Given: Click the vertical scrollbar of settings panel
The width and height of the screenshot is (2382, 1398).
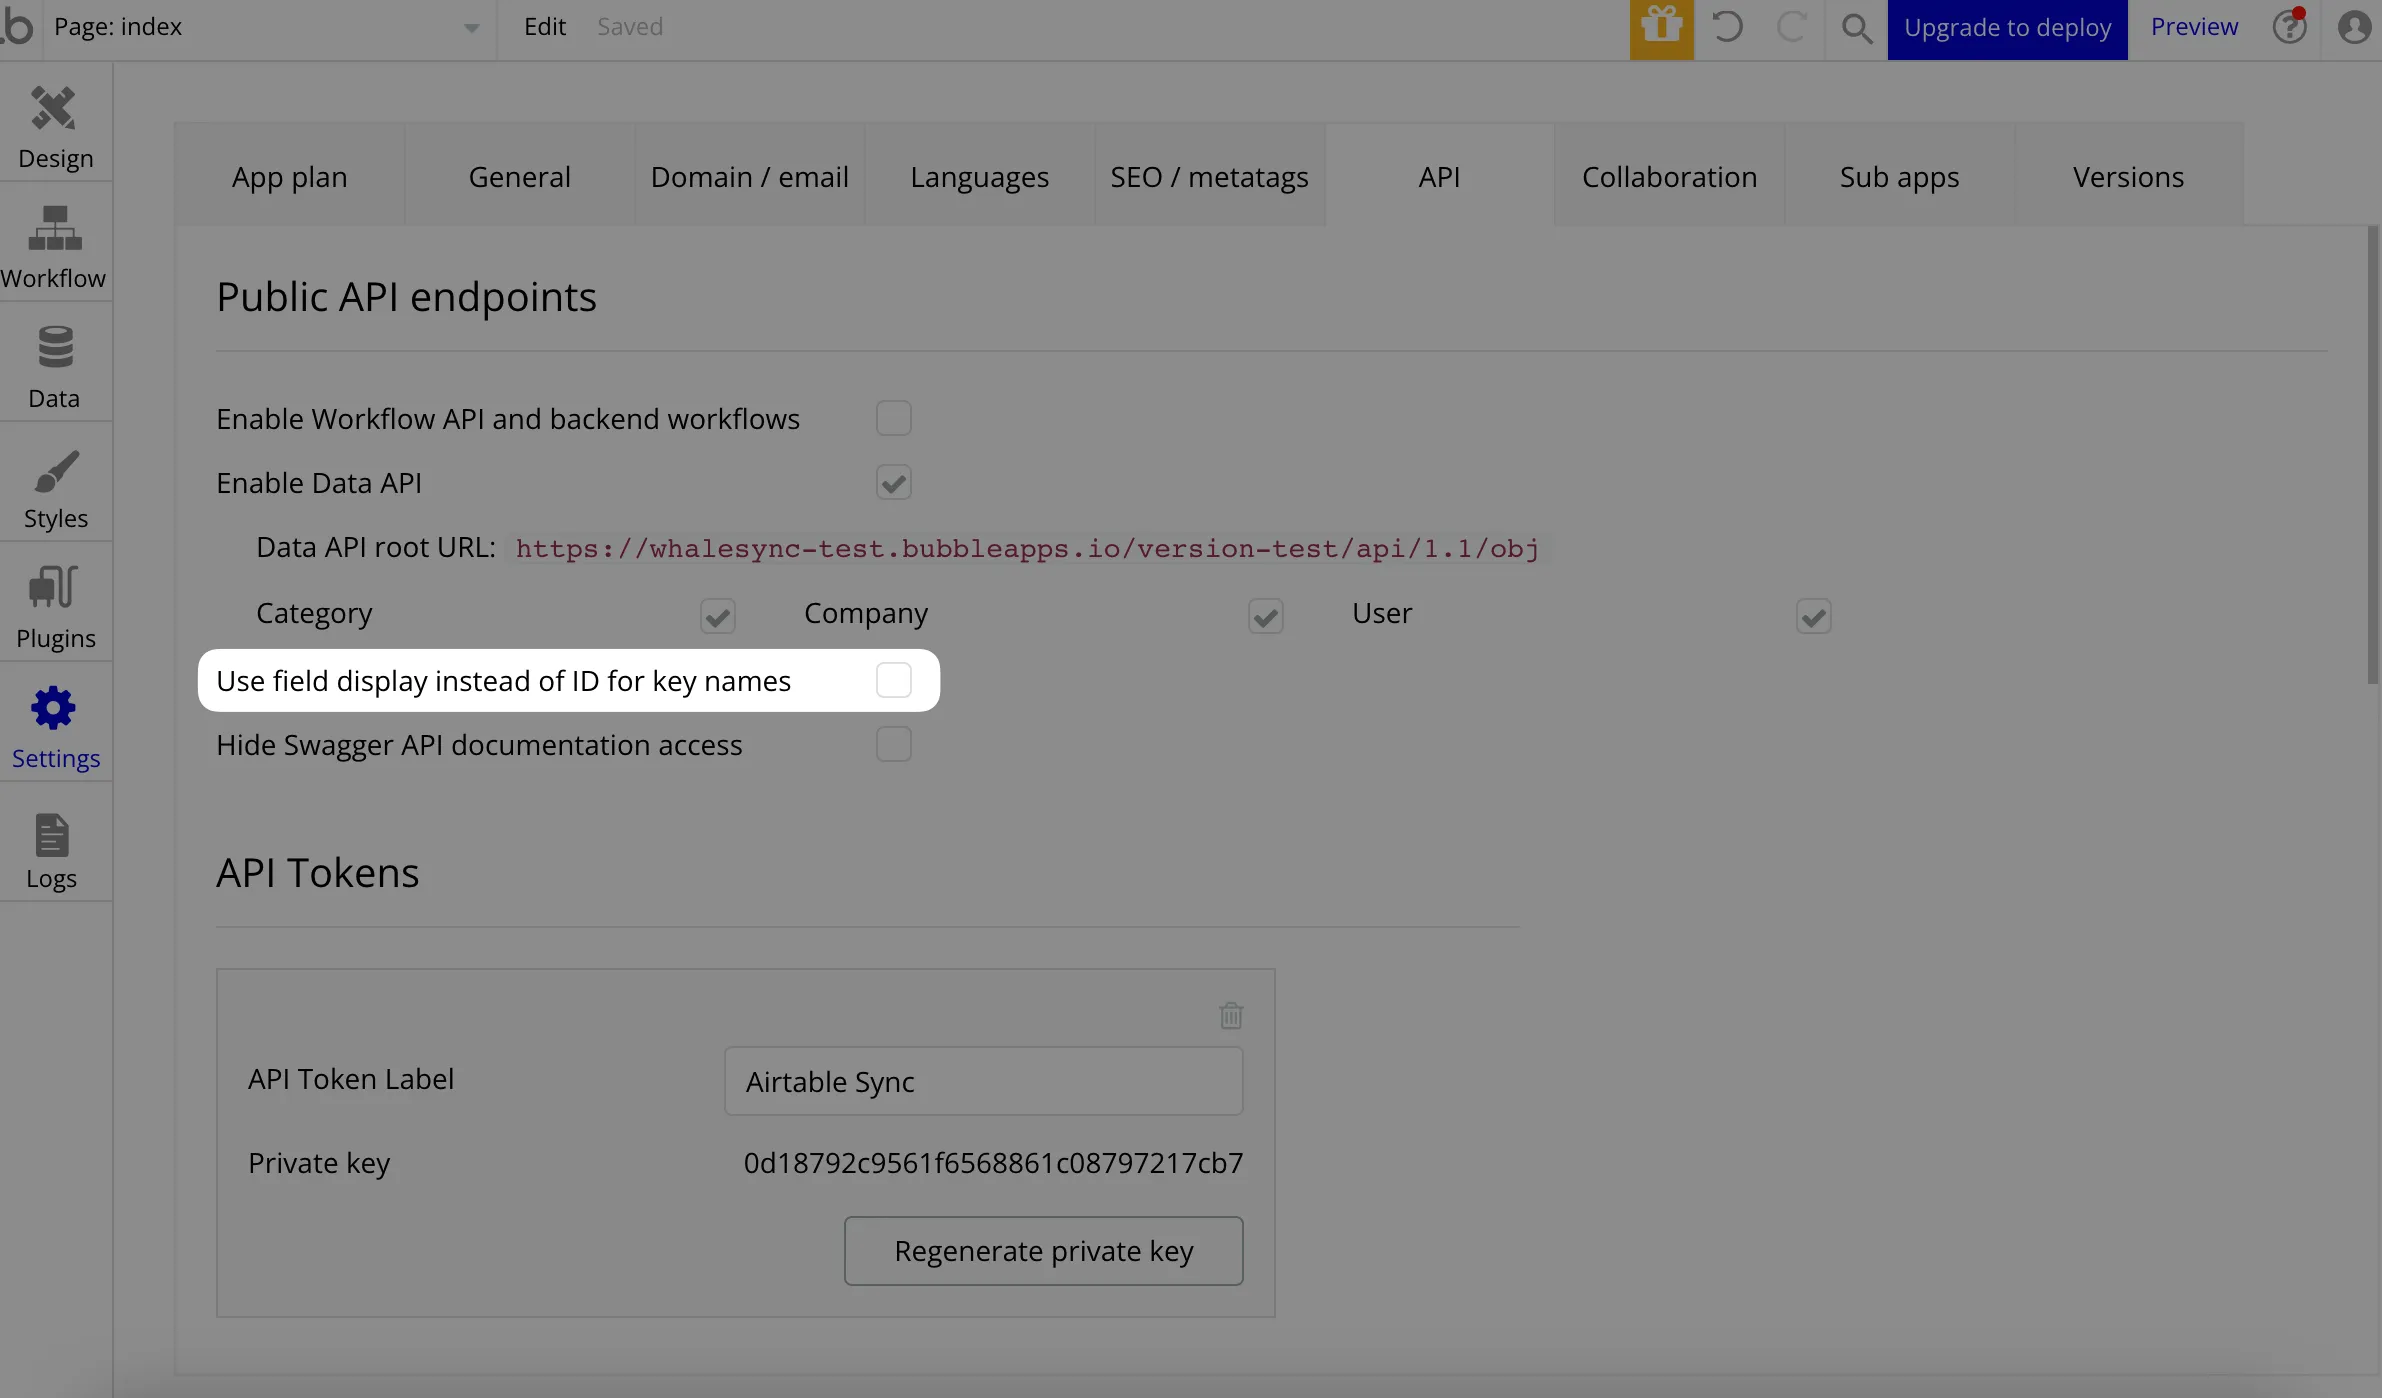Looking at the screenshot, I should click(x=2372, y=455).
